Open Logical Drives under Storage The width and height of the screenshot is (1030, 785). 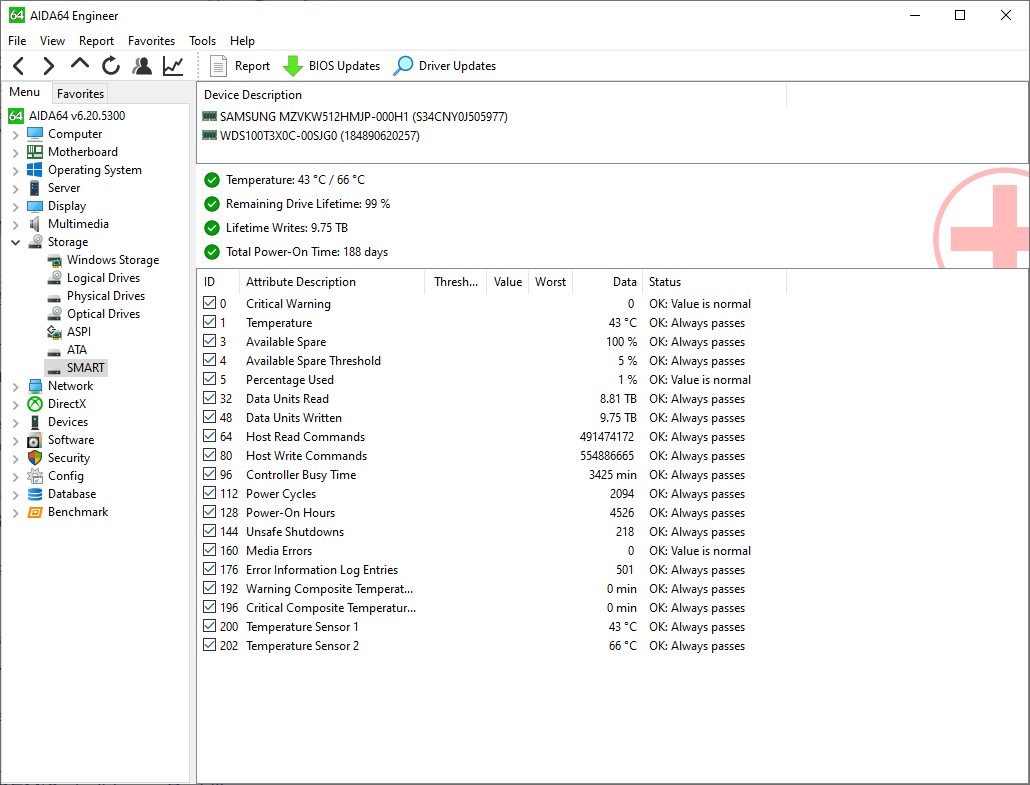click(x=93, y=278)
